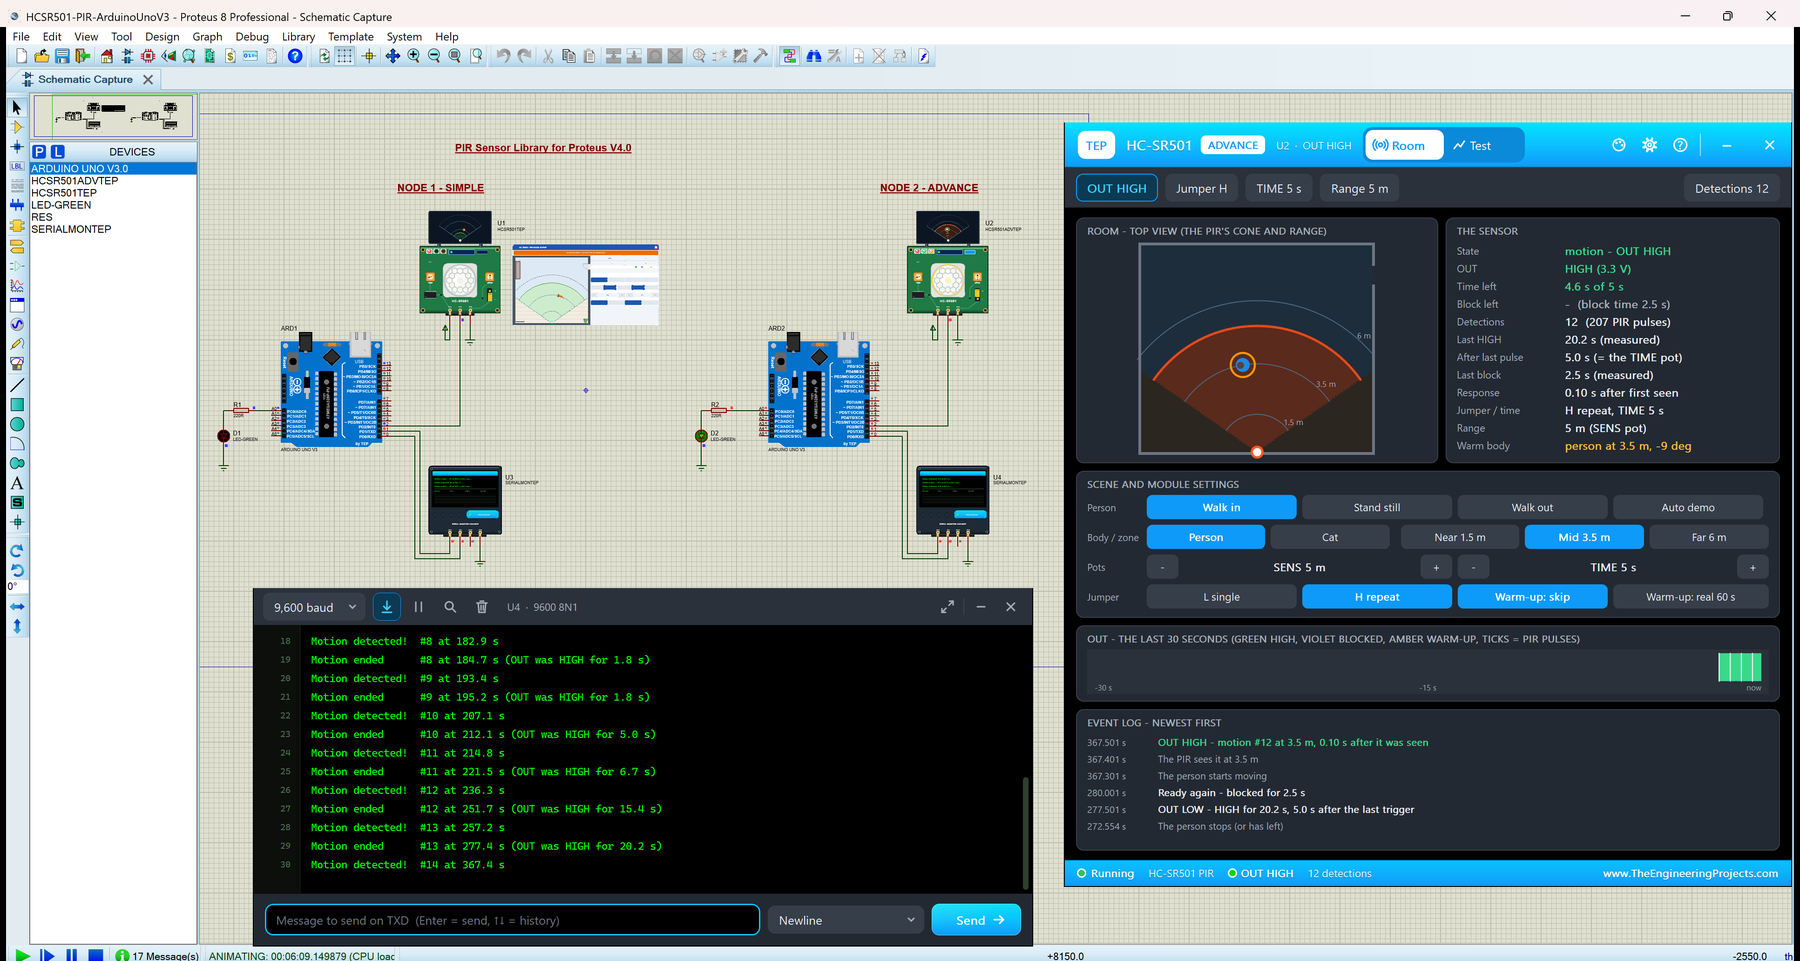Click the terminal message input field

point(512,920)
